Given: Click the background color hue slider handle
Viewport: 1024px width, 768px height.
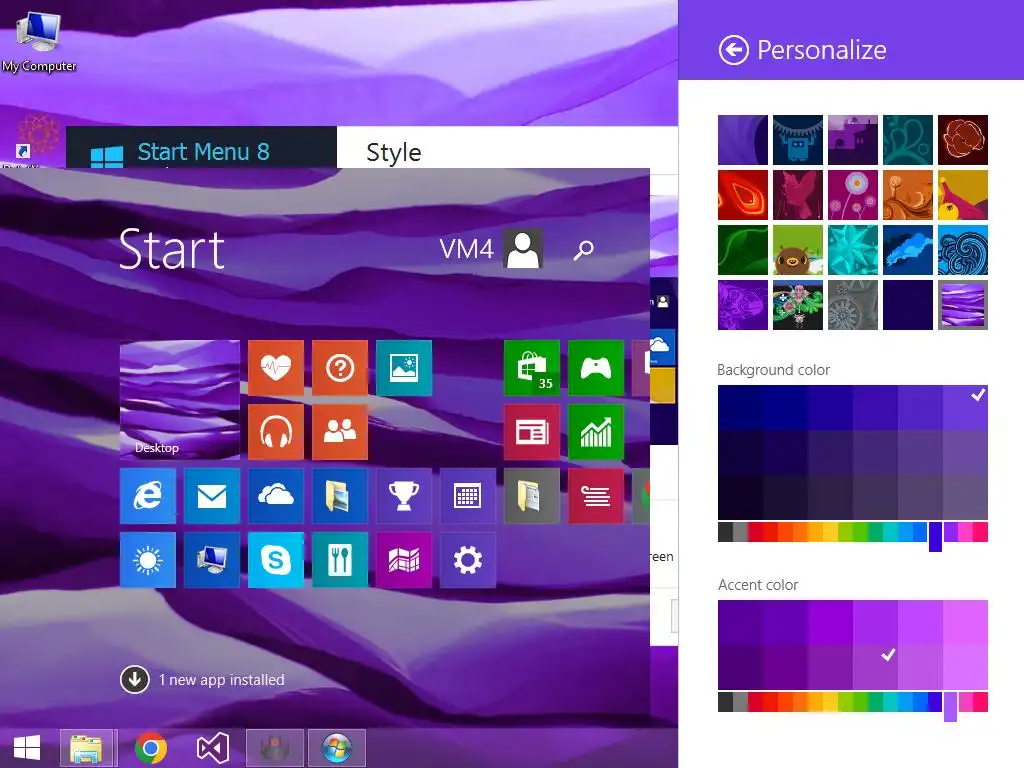Looking at the screenshot, I should [935, 536].
